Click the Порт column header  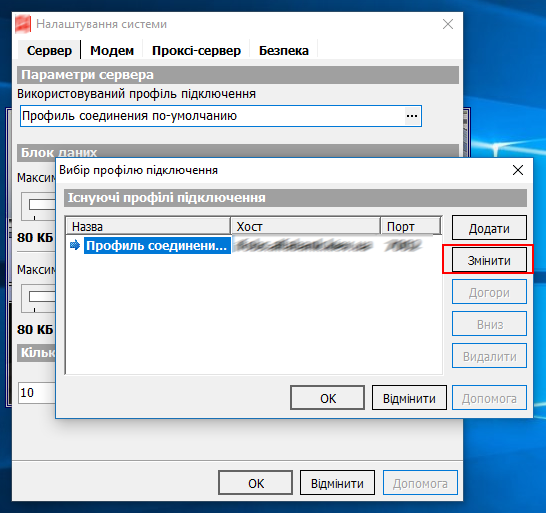pos(410,226)
